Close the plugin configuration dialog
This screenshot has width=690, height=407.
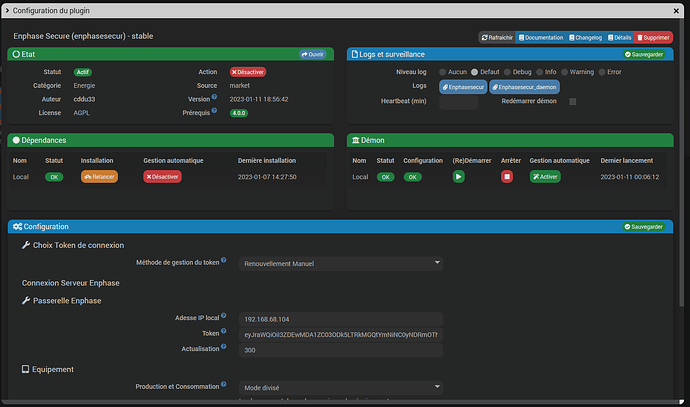coord(676,11)
